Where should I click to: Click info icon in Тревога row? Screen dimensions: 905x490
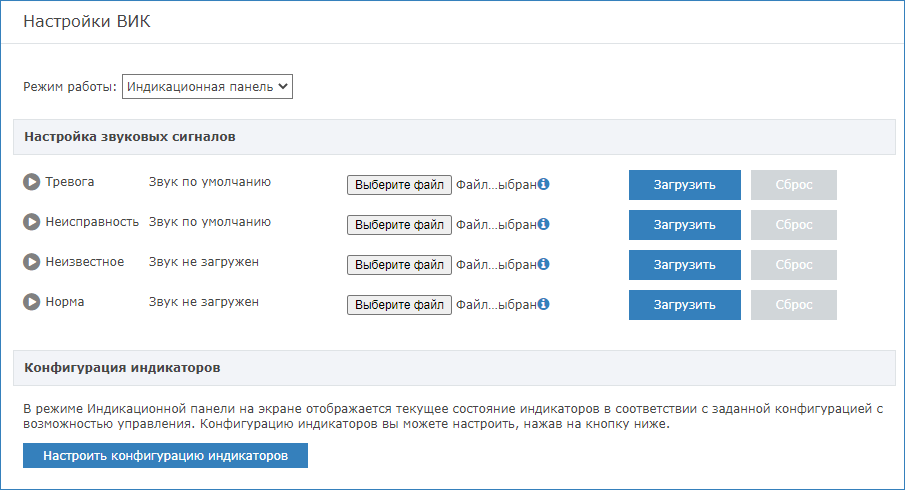pyautogui.click(x=544, y=185)
